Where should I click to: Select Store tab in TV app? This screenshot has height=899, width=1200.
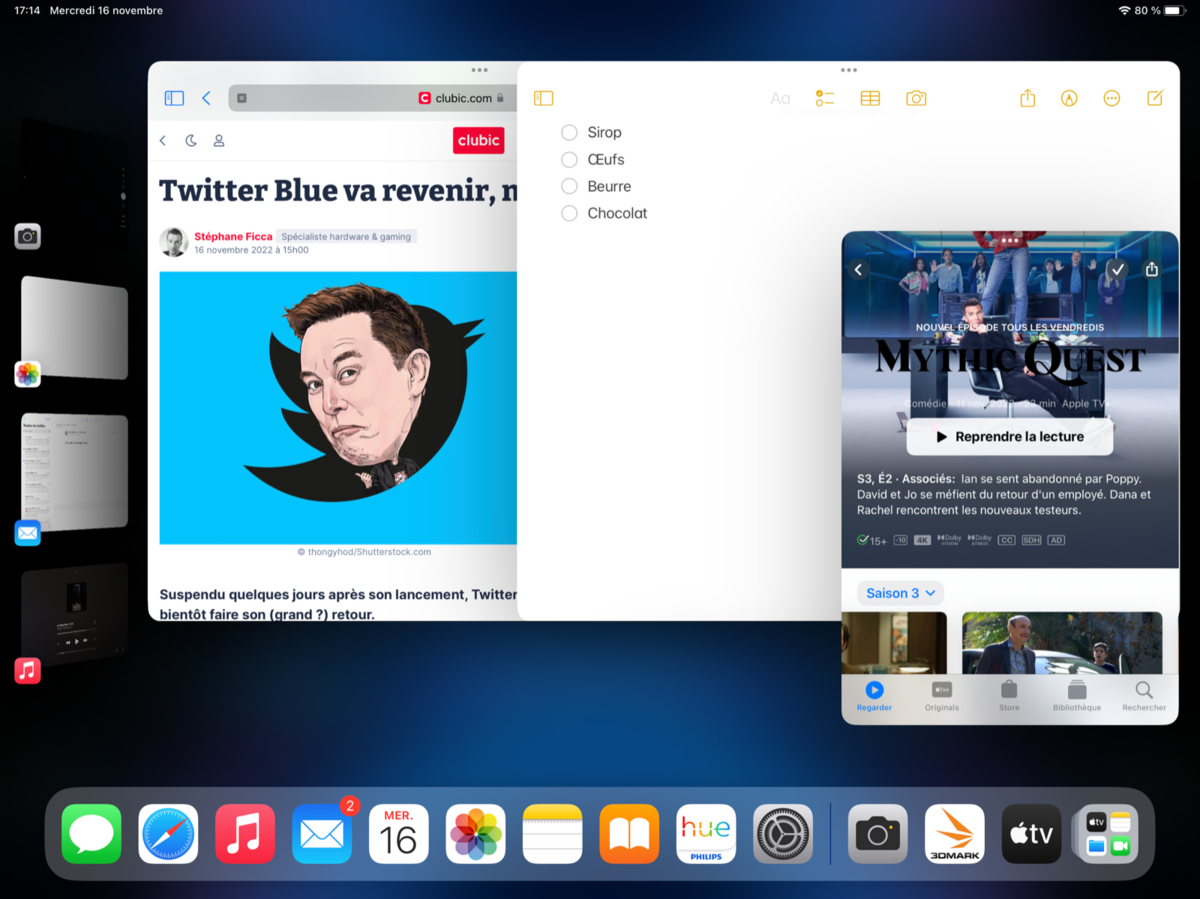[1009, 696]
